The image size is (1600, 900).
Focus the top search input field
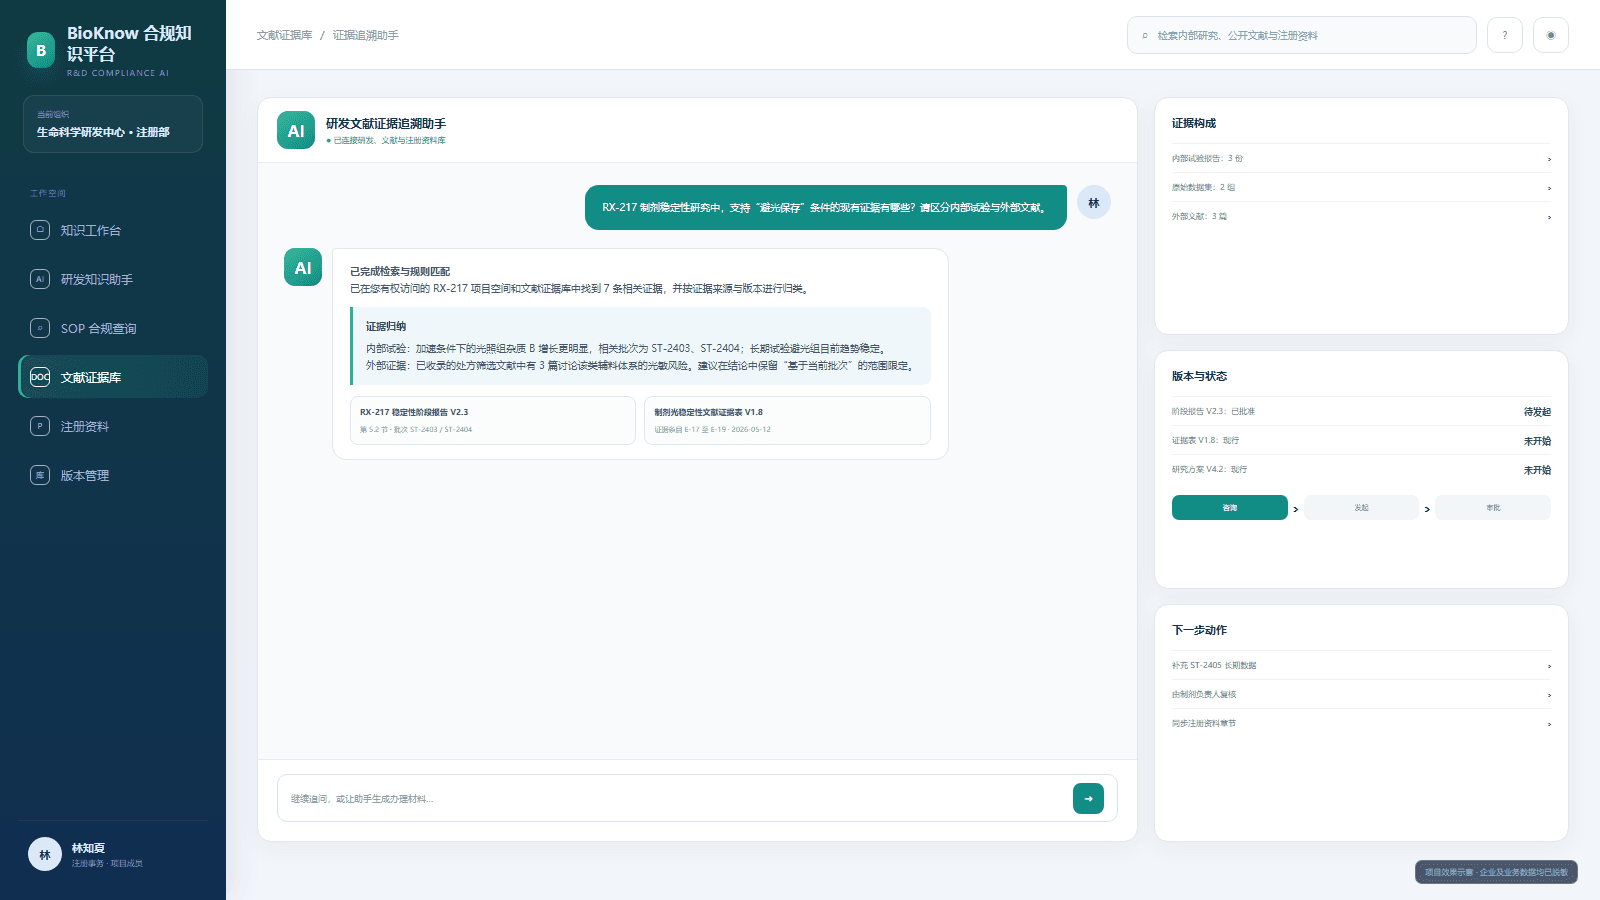1301,35
